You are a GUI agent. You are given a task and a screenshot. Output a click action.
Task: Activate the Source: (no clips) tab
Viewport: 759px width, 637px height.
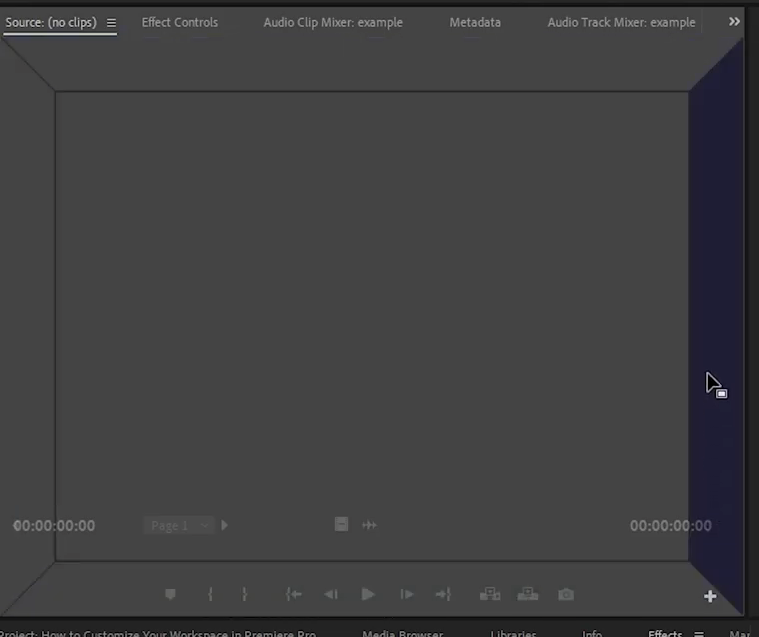(51, 22)
